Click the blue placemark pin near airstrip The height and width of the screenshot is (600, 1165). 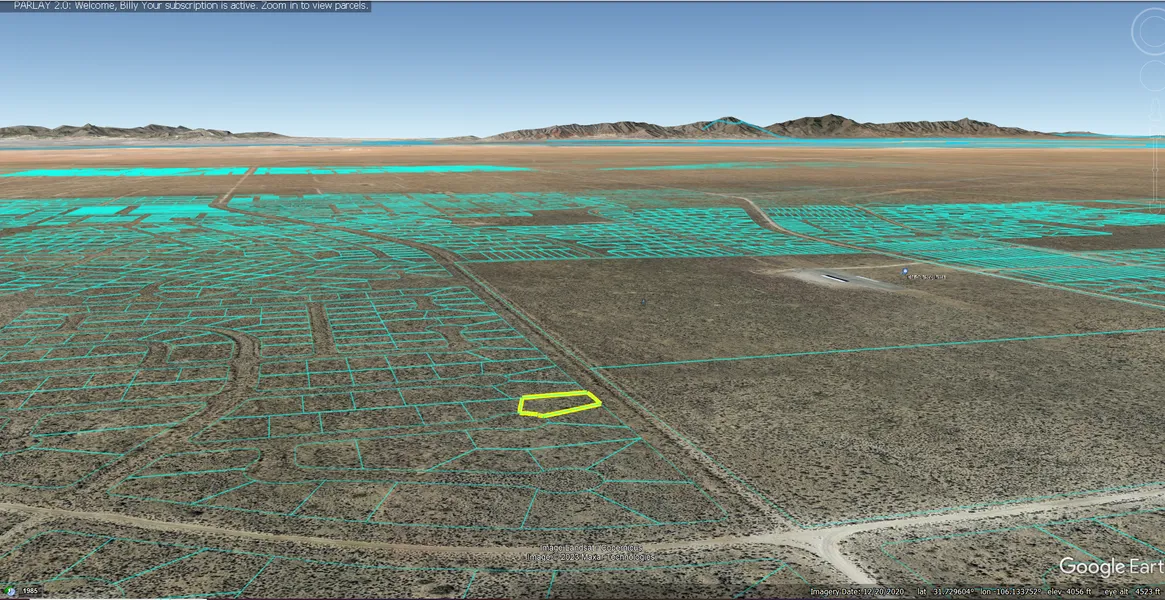tap(905, 271)
